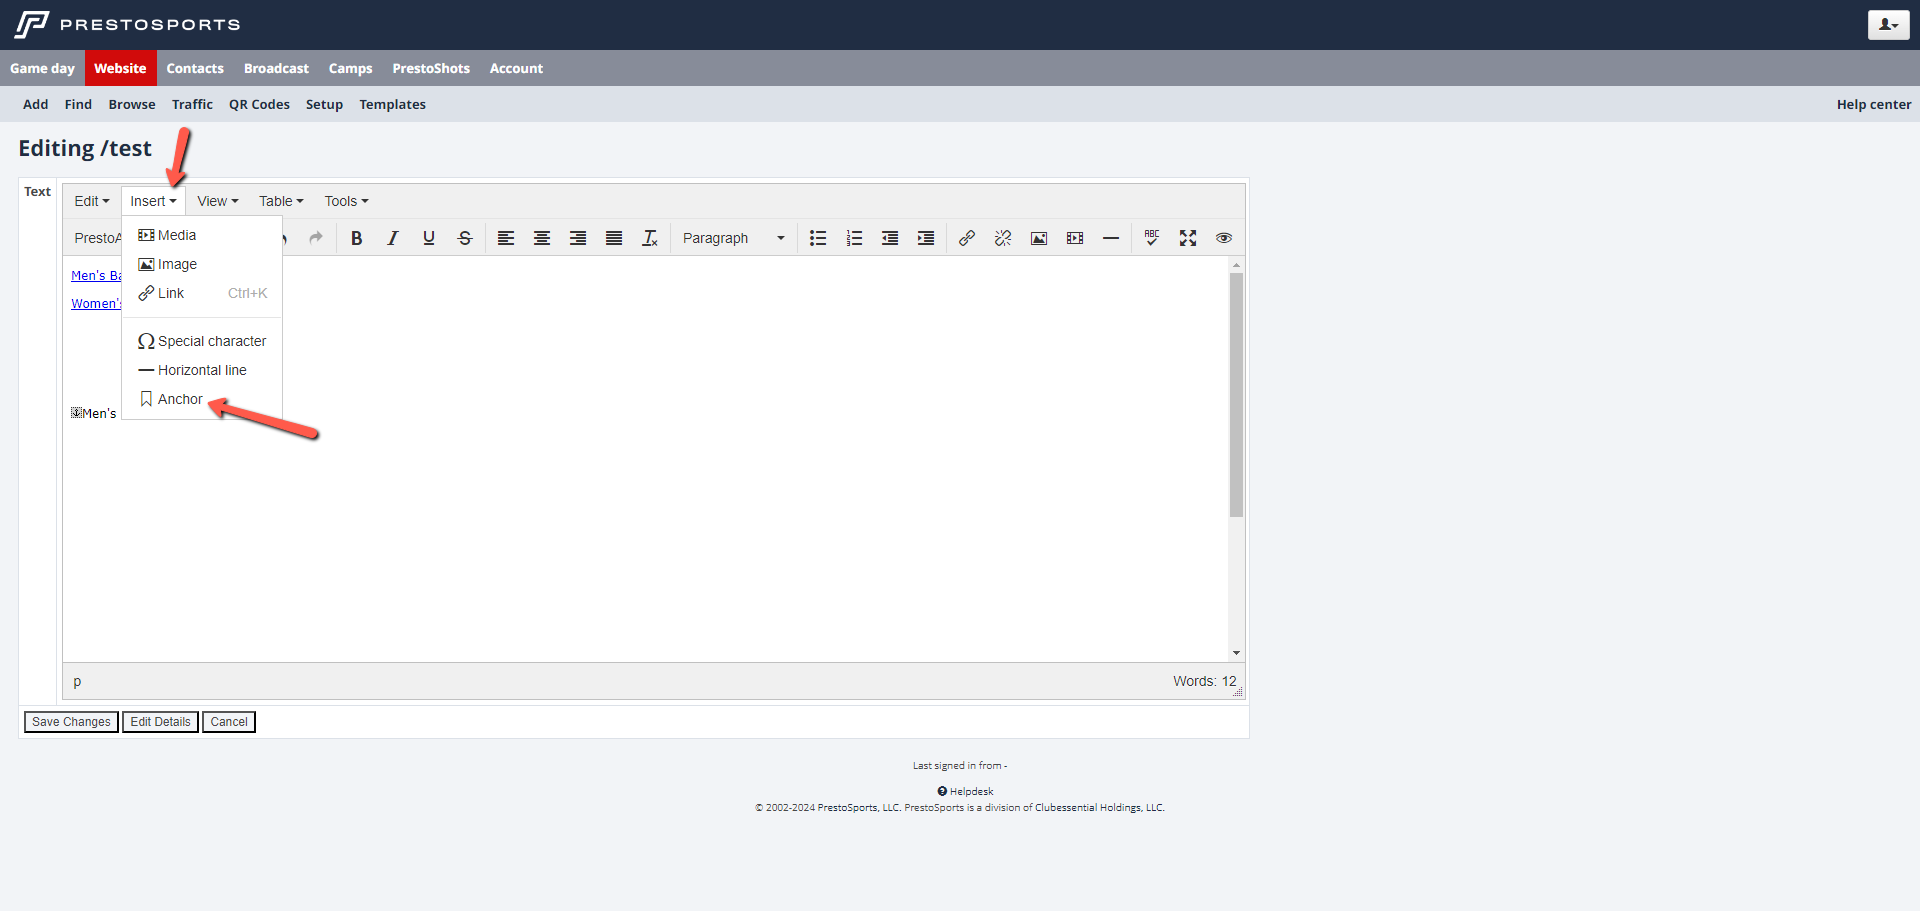
Task: Open fullscreen editor mode
Action: coord(1188,238)
